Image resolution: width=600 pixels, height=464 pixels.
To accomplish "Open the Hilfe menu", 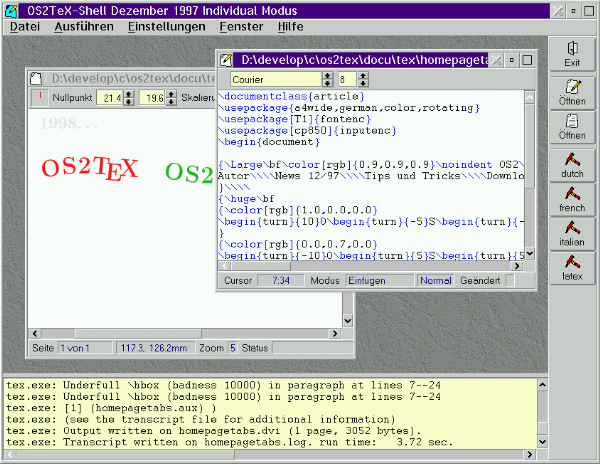I will 290,27.
